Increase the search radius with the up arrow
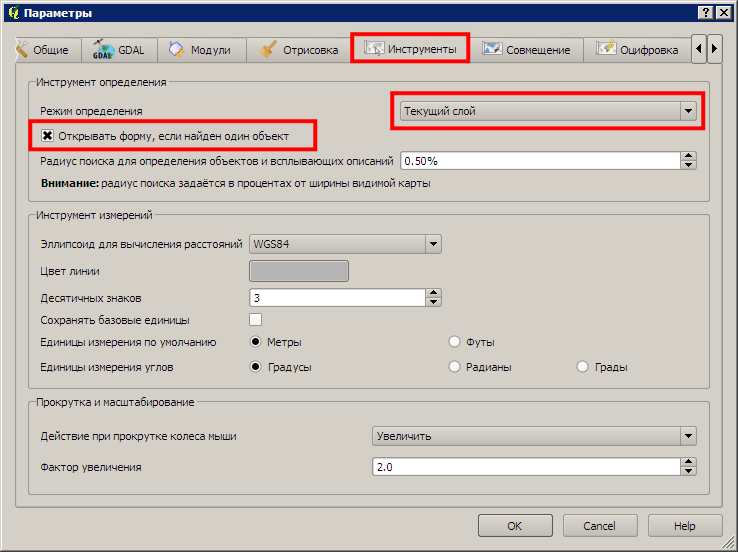This screenshot has width=738, height=552. pyautogui.click(x=689, y=156)
